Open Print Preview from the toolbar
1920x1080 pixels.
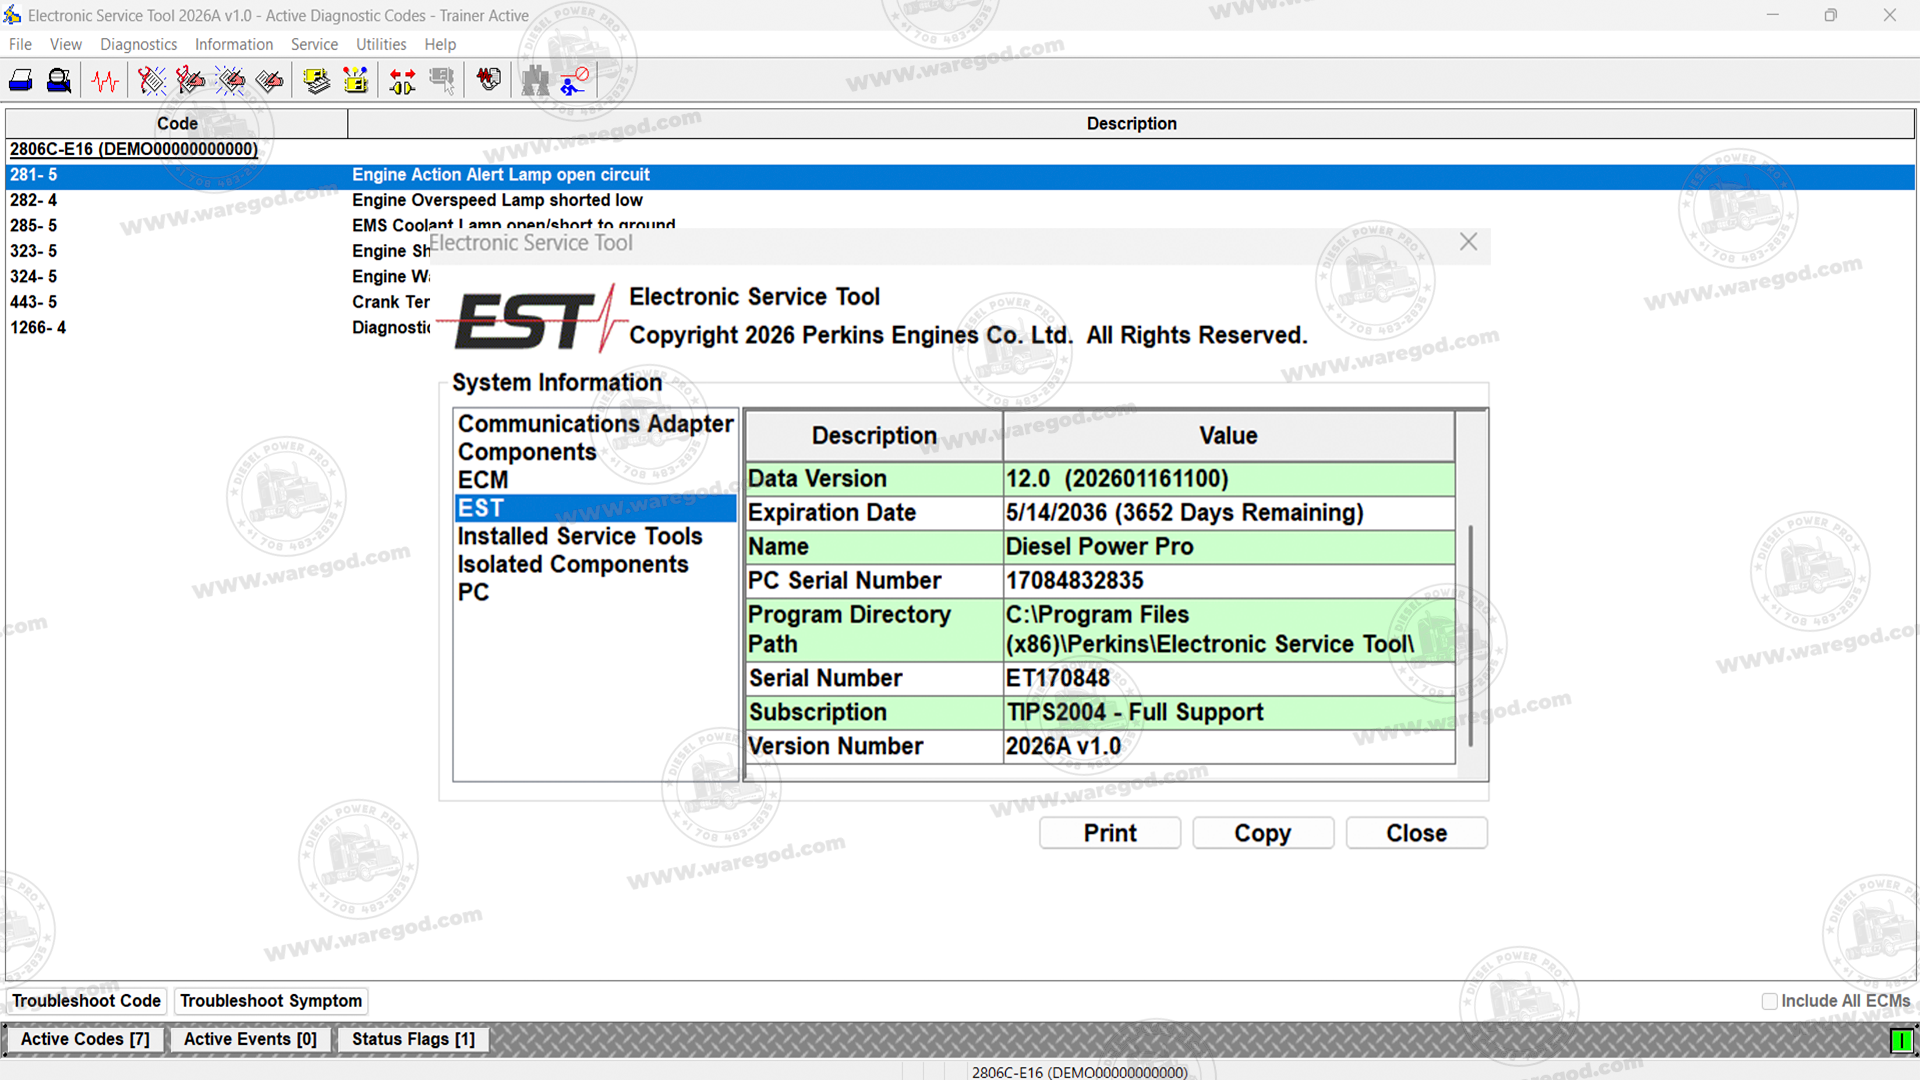tap(59, 80)
